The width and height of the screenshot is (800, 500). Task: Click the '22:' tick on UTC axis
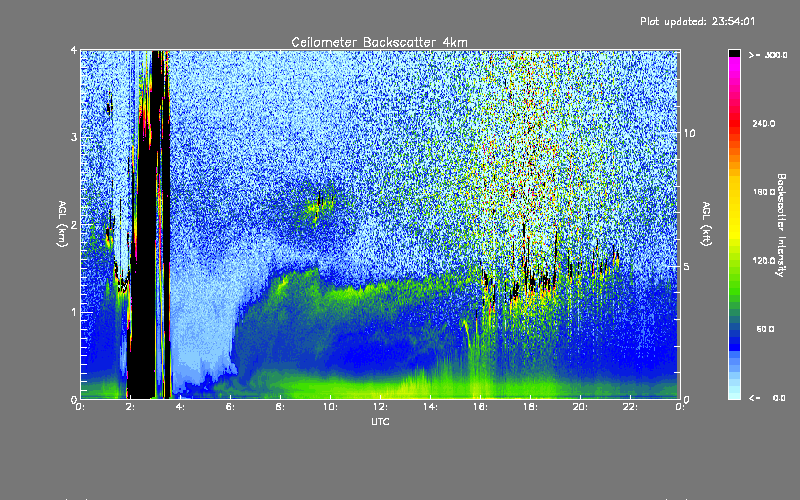click(x=630, y=407)
